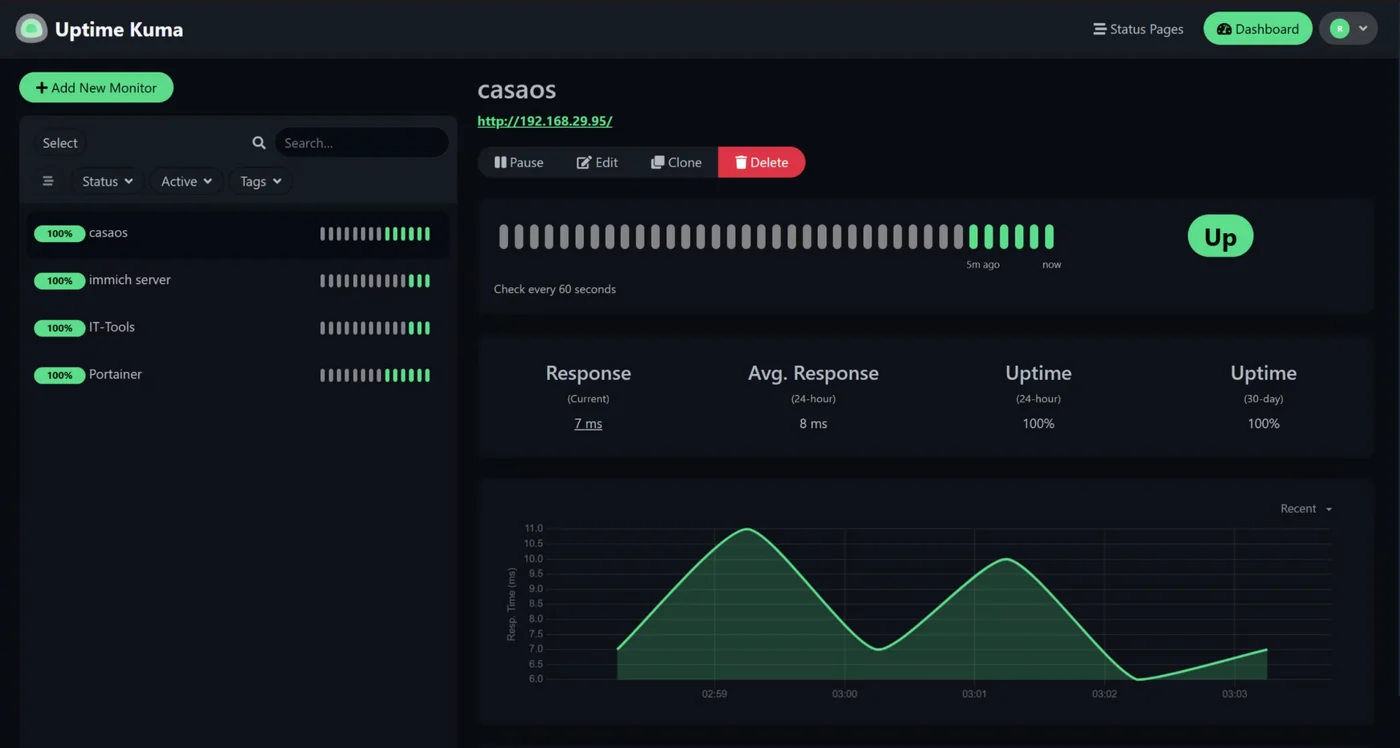Open Status Pages
This screenshot has width=1400, height=748.
click(1138, 29)
